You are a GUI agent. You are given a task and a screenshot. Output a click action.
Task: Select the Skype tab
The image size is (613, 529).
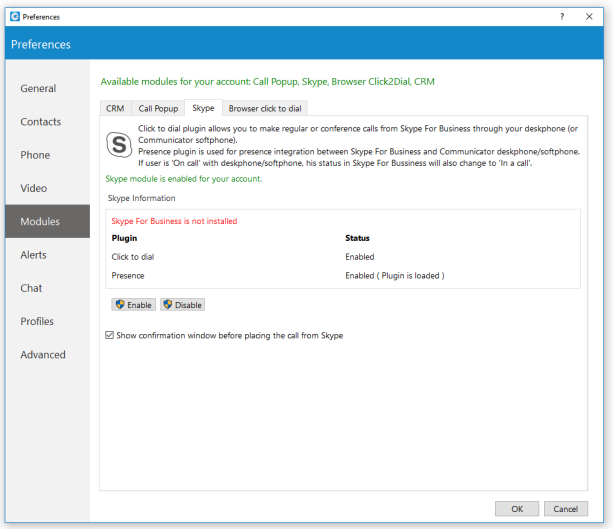coord(203,108)
